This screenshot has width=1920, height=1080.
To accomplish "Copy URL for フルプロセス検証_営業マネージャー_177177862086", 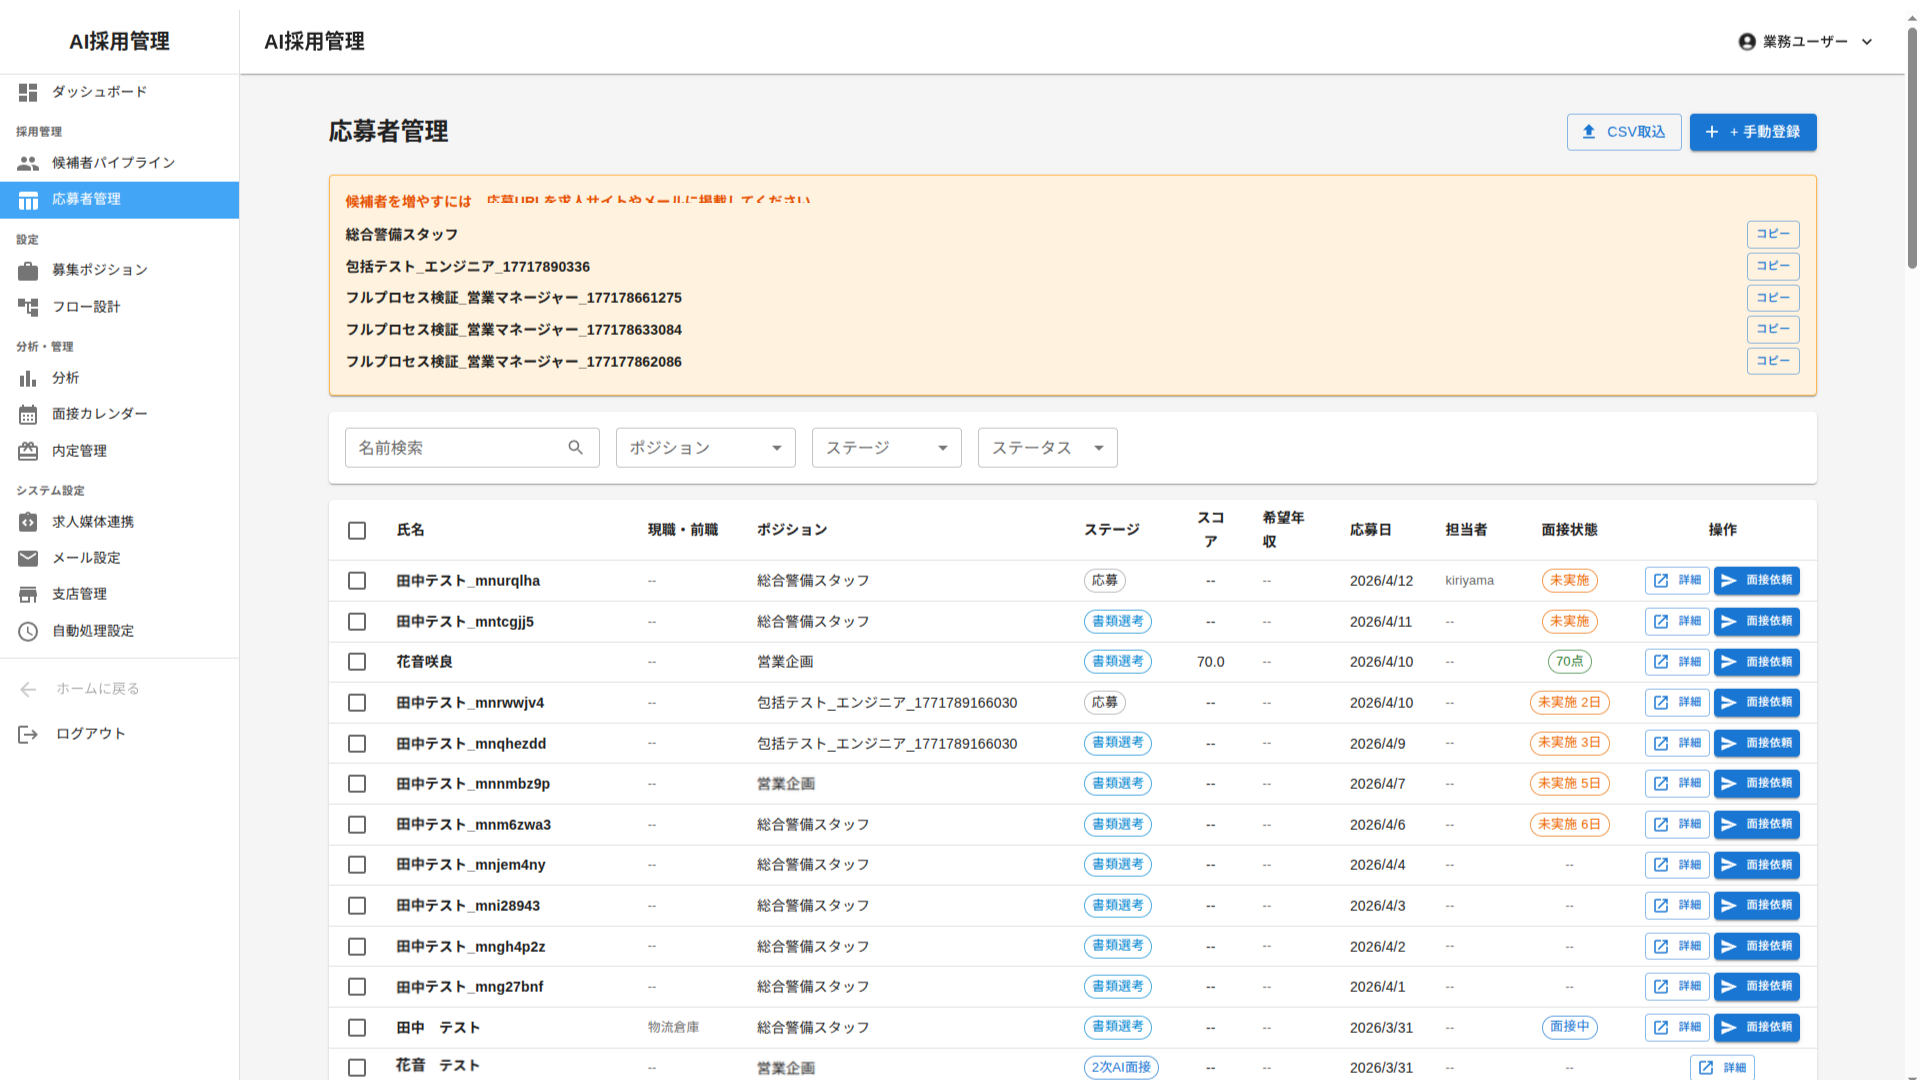I will tap(1773, 361).
